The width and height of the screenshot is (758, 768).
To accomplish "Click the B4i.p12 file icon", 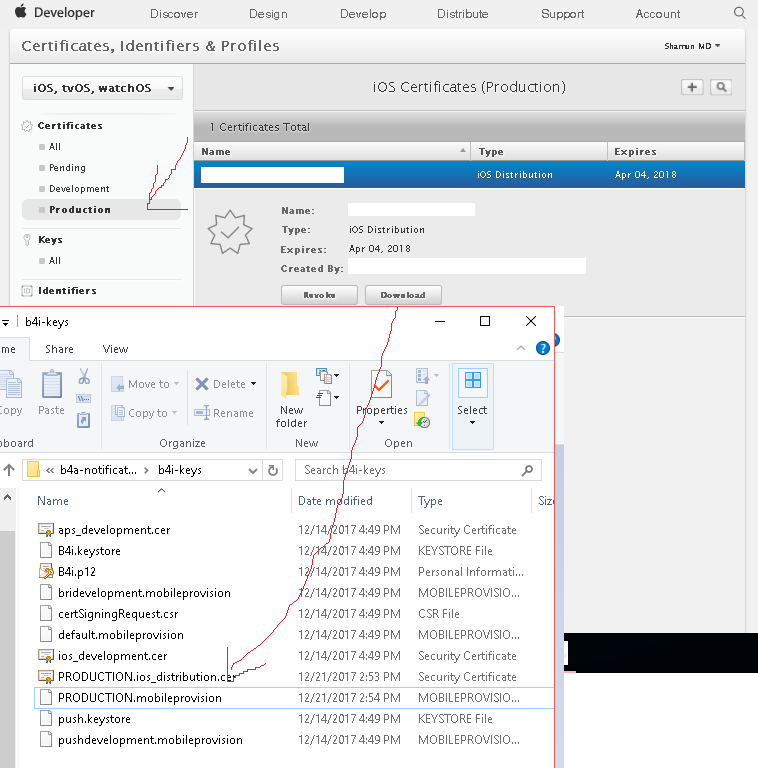I will click(x=46, y=572).
